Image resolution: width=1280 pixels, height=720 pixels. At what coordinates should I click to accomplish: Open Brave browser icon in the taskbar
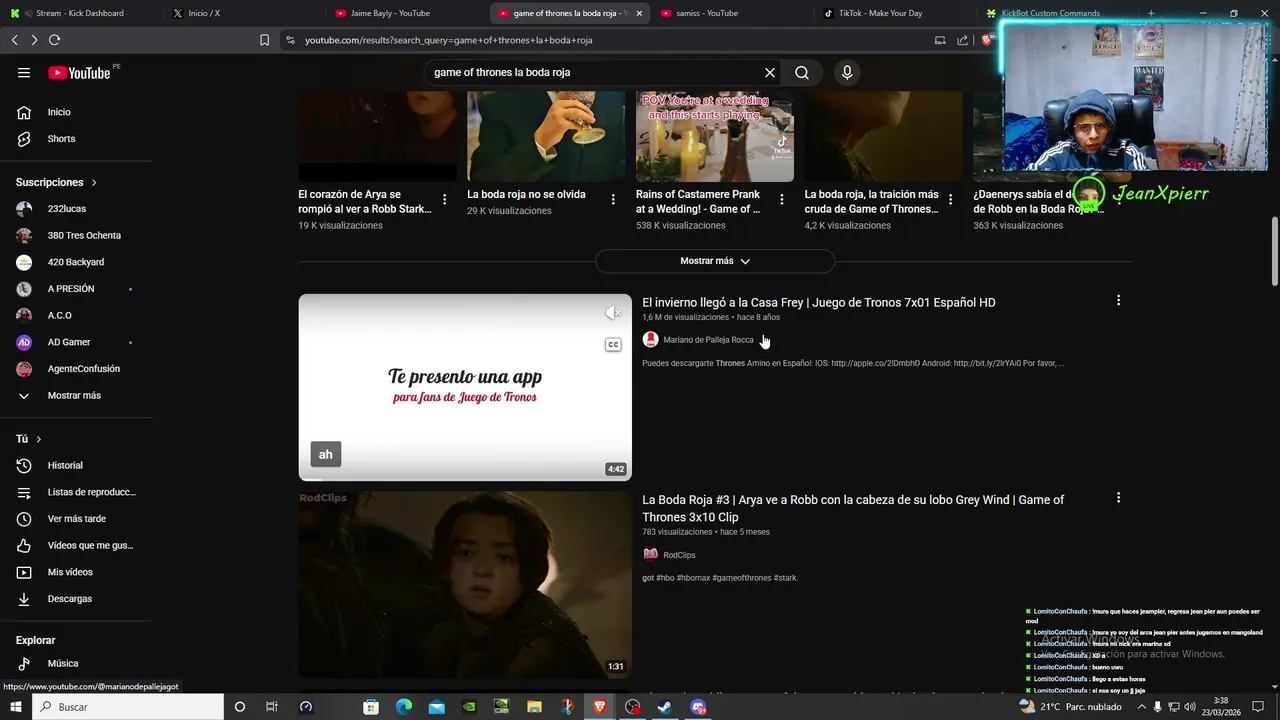tap(600, 707)
